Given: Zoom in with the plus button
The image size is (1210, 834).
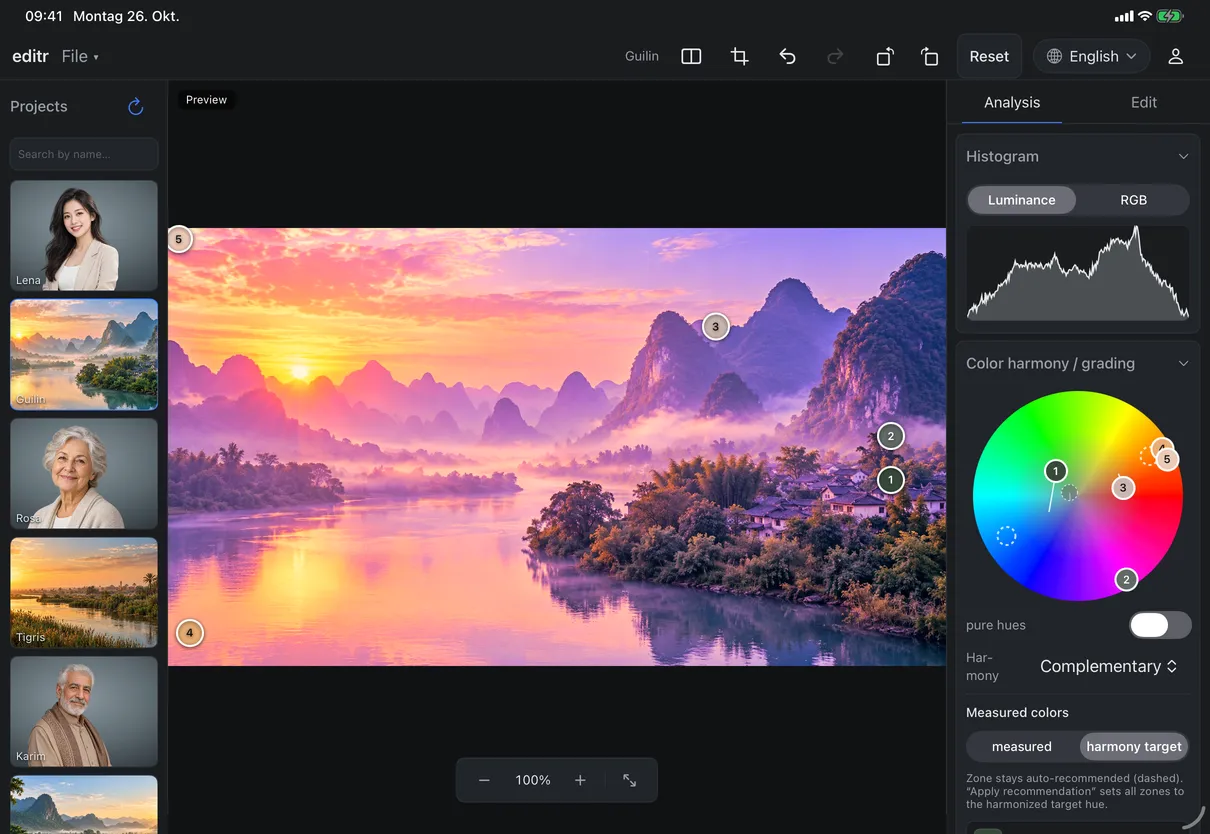Looking at the screenshot, I should [580, 780].
